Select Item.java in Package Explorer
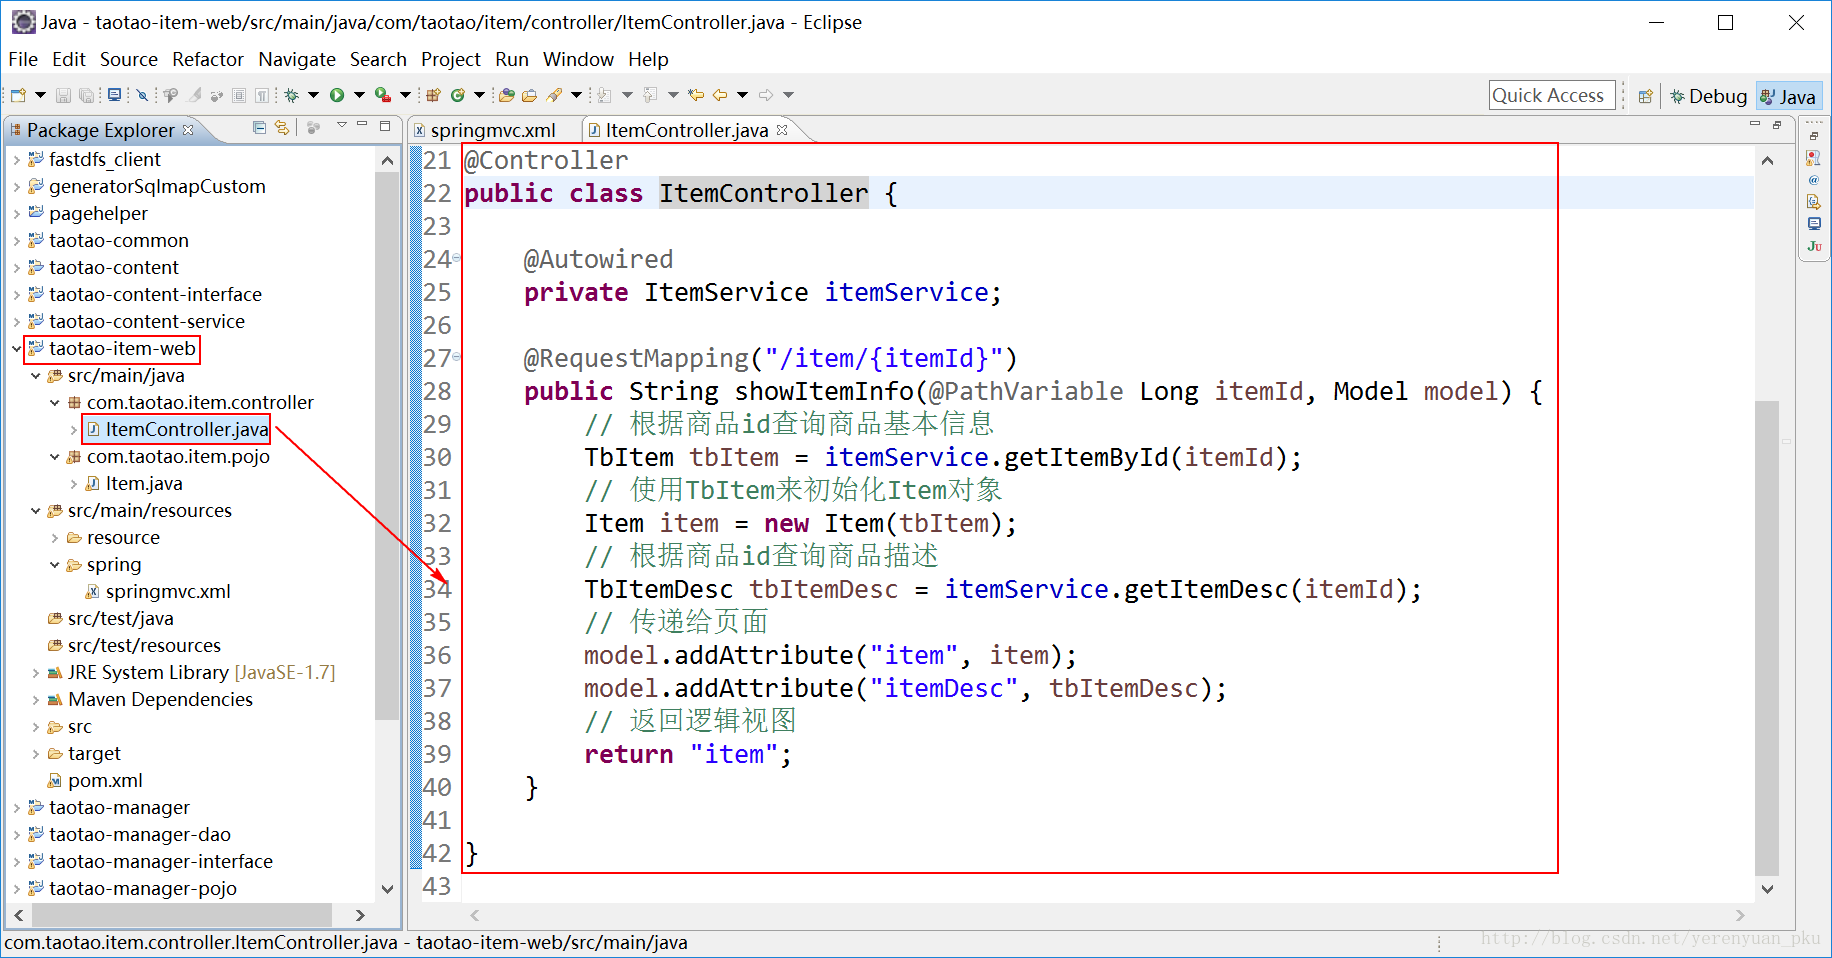 [x=144, y=483]
